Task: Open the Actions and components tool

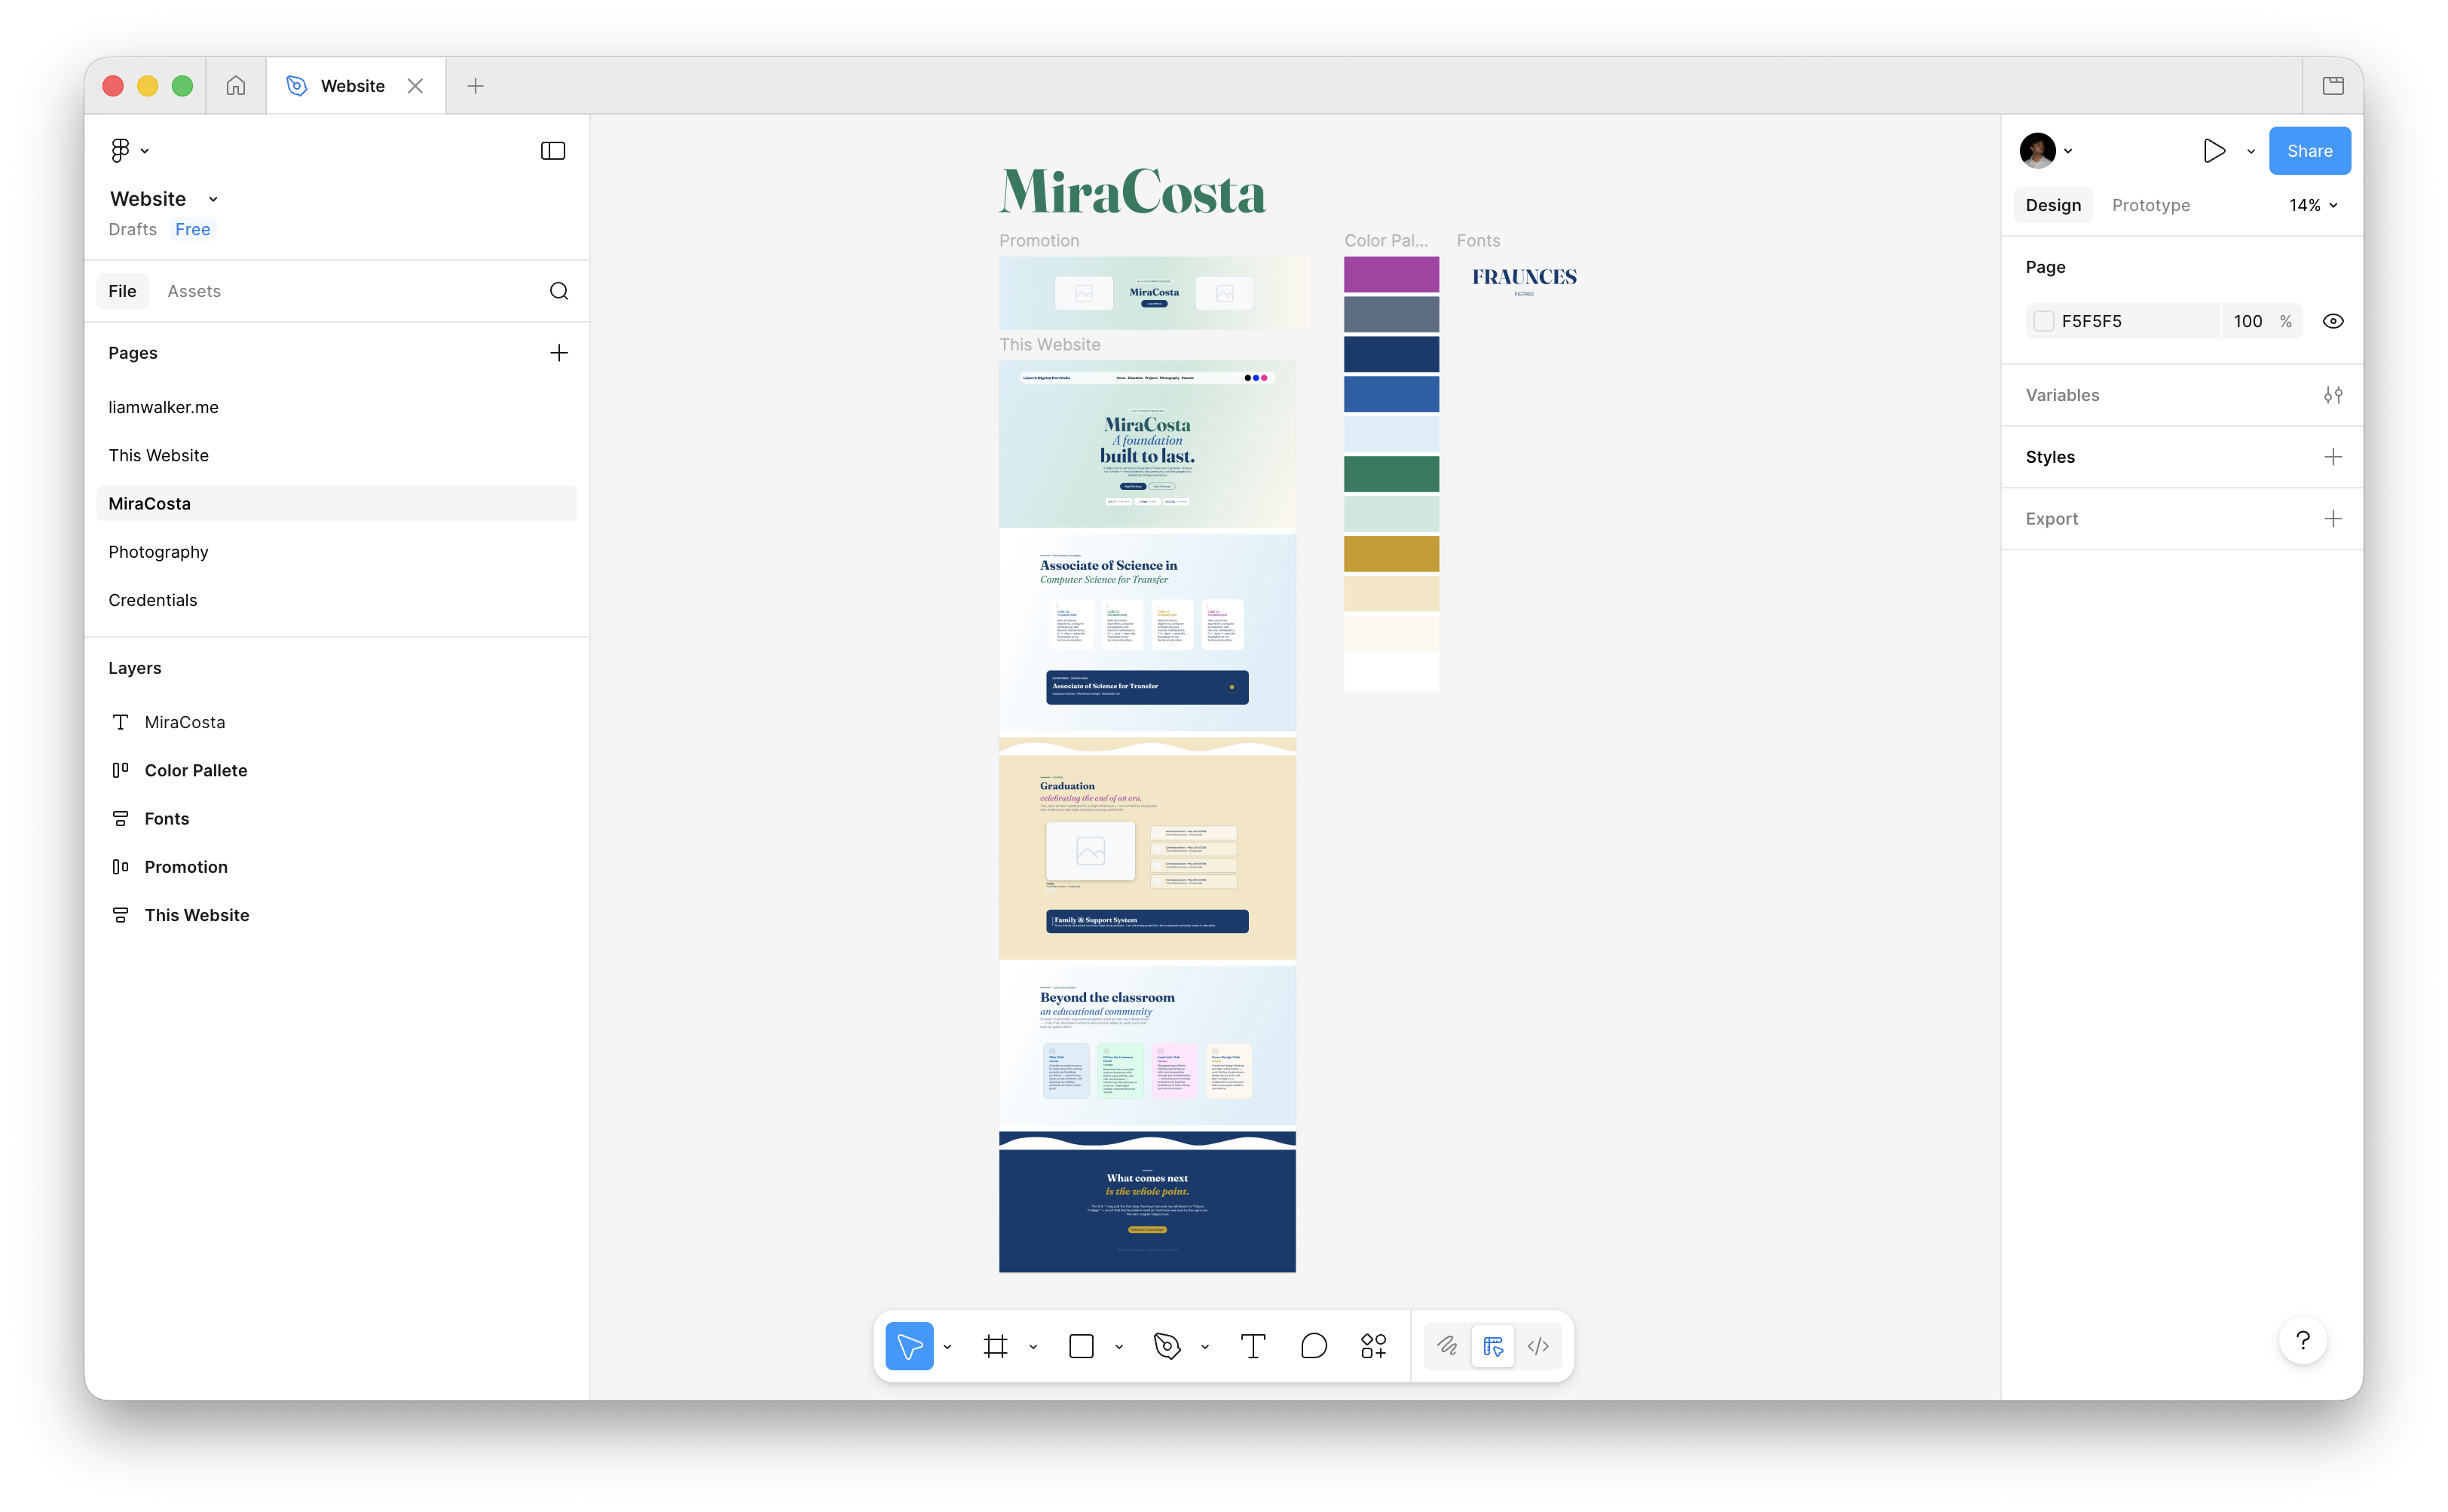Action: point(1374,1346)
